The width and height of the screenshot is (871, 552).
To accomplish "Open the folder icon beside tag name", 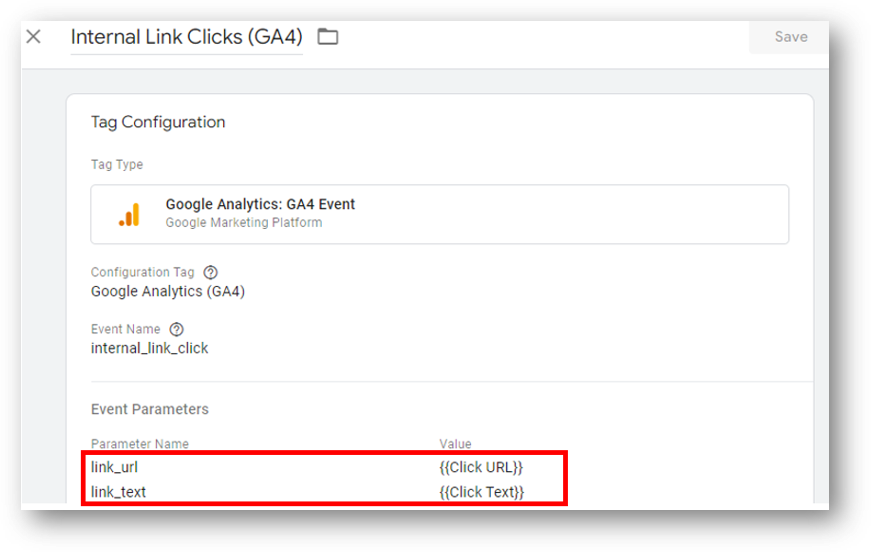I will 328,37.
